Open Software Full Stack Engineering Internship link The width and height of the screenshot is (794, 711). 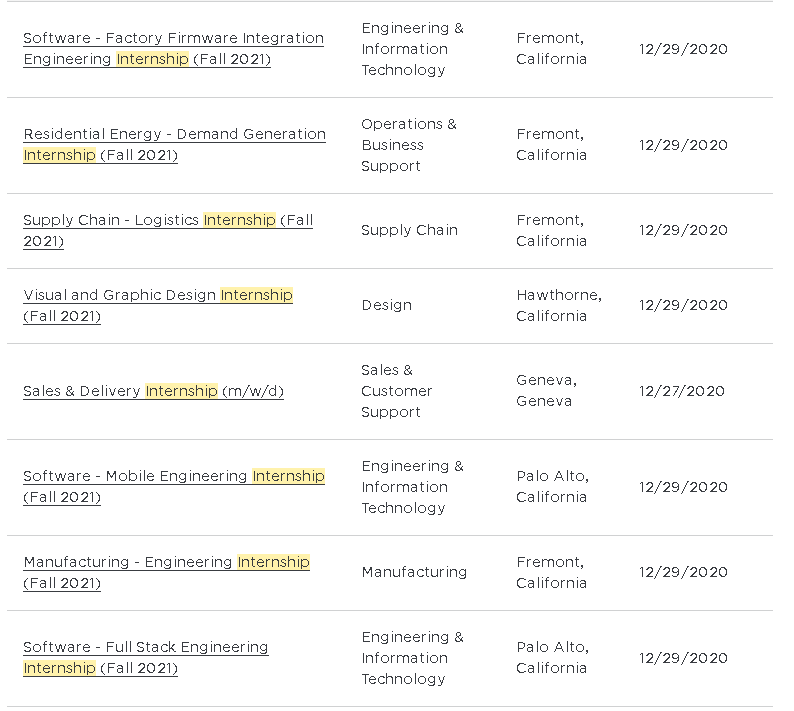click(x=145, y=647)
